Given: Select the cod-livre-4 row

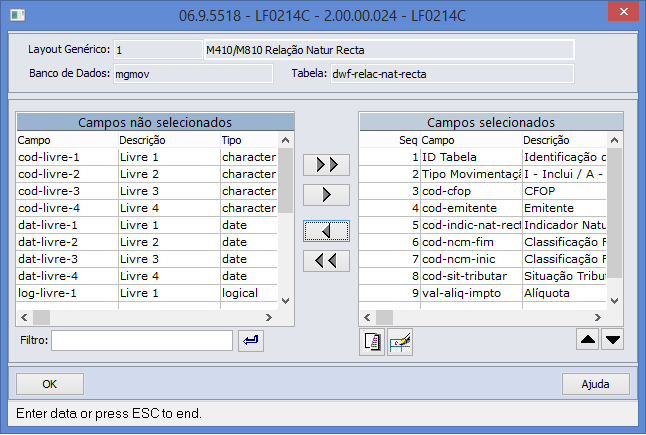Looking at the screenshot, I should click(x=147, y=208).
